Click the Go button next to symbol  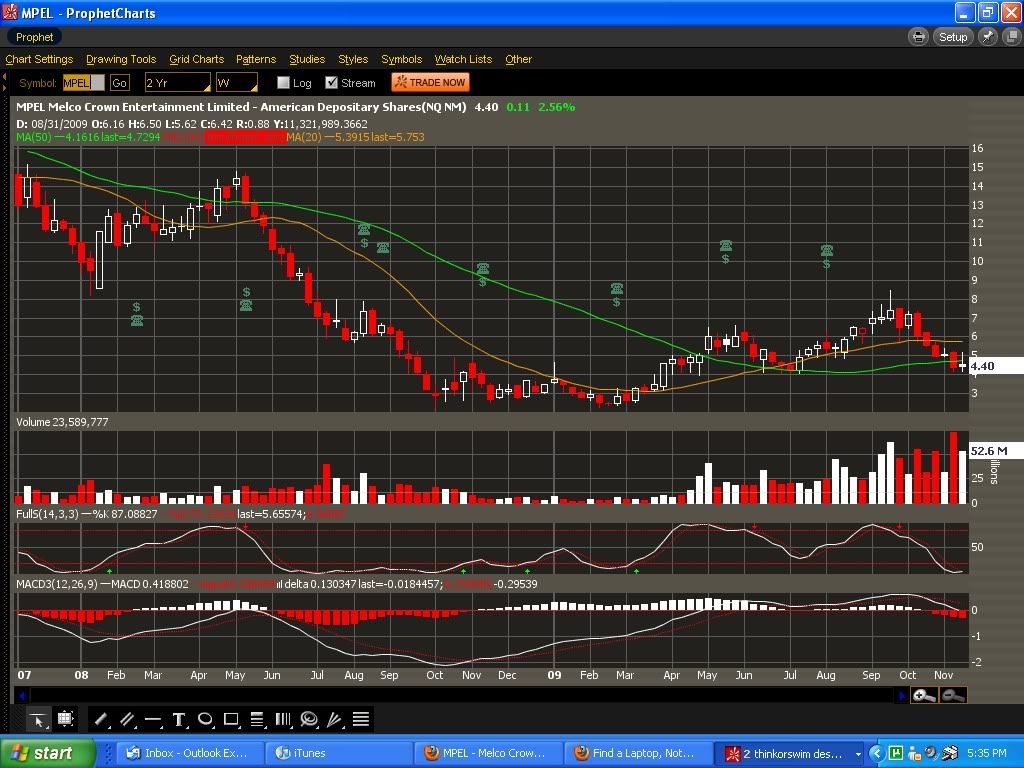tap(119, 83)
